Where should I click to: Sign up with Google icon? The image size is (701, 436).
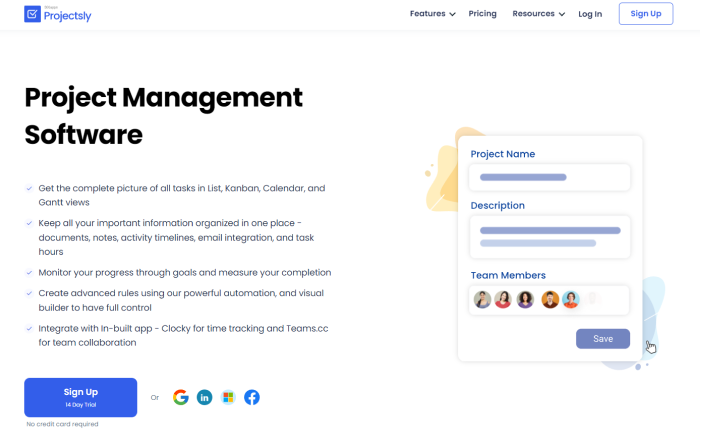tap(180, 397)
